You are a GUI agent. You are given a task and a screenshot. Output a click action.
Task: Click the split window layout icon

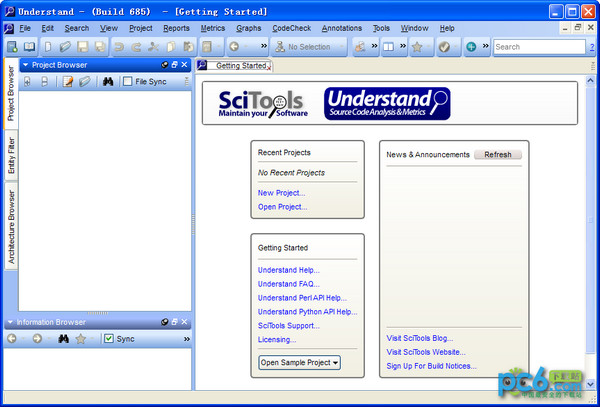[x=389, y=47]
